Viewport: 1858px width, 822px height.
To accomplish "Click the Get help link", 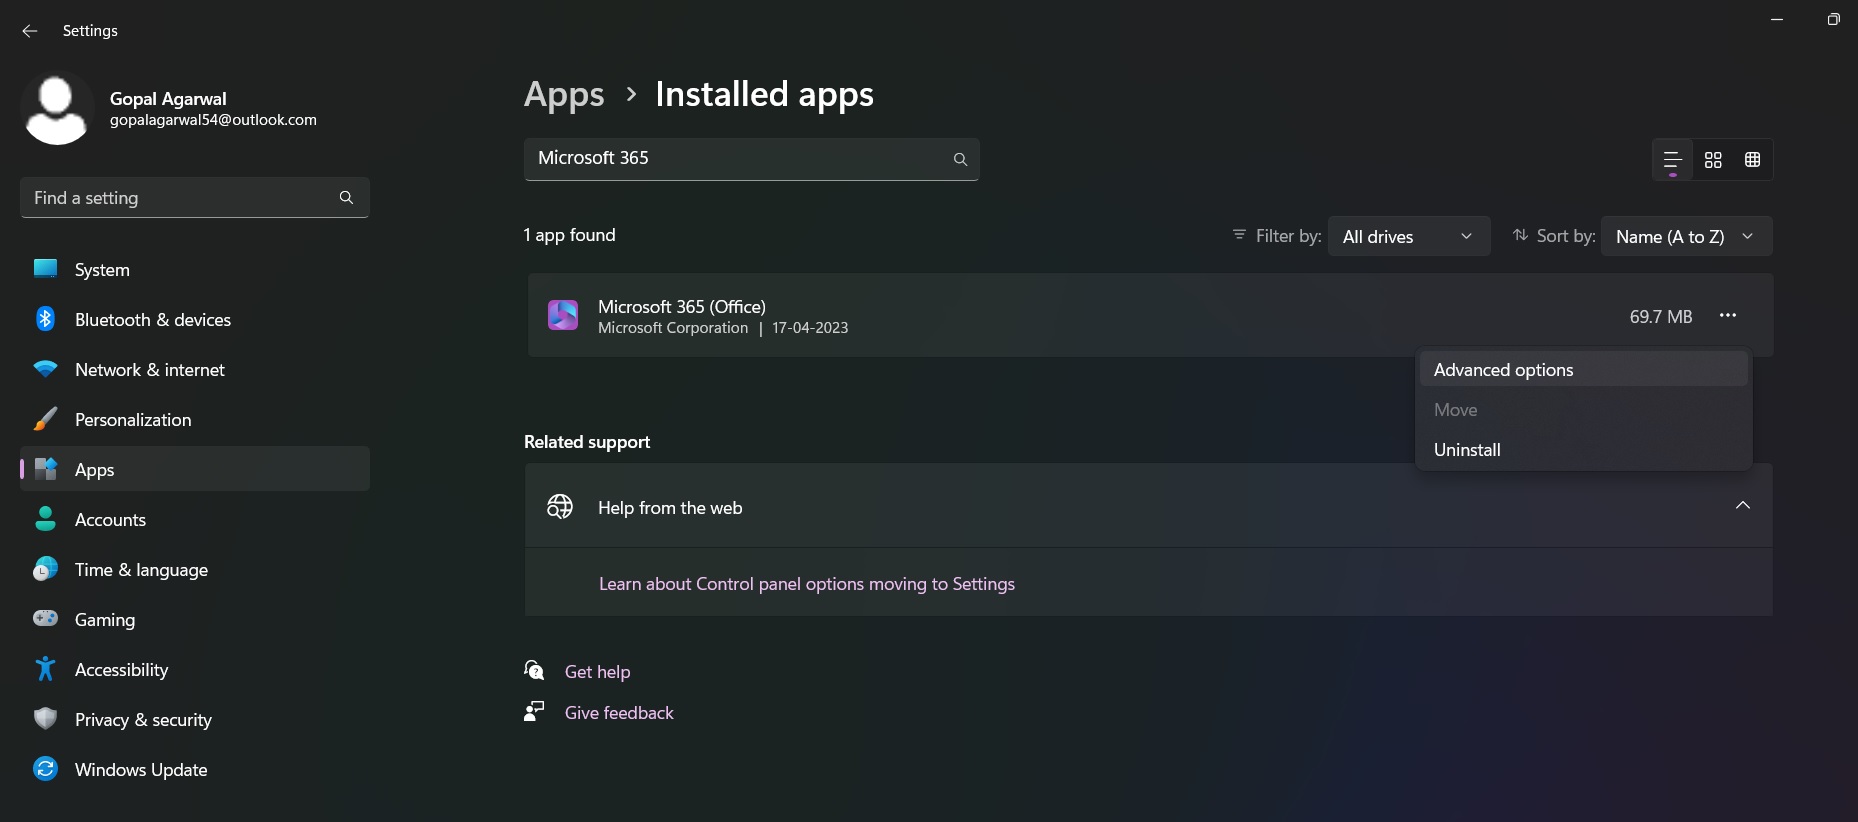I will (x=597, y=672).
